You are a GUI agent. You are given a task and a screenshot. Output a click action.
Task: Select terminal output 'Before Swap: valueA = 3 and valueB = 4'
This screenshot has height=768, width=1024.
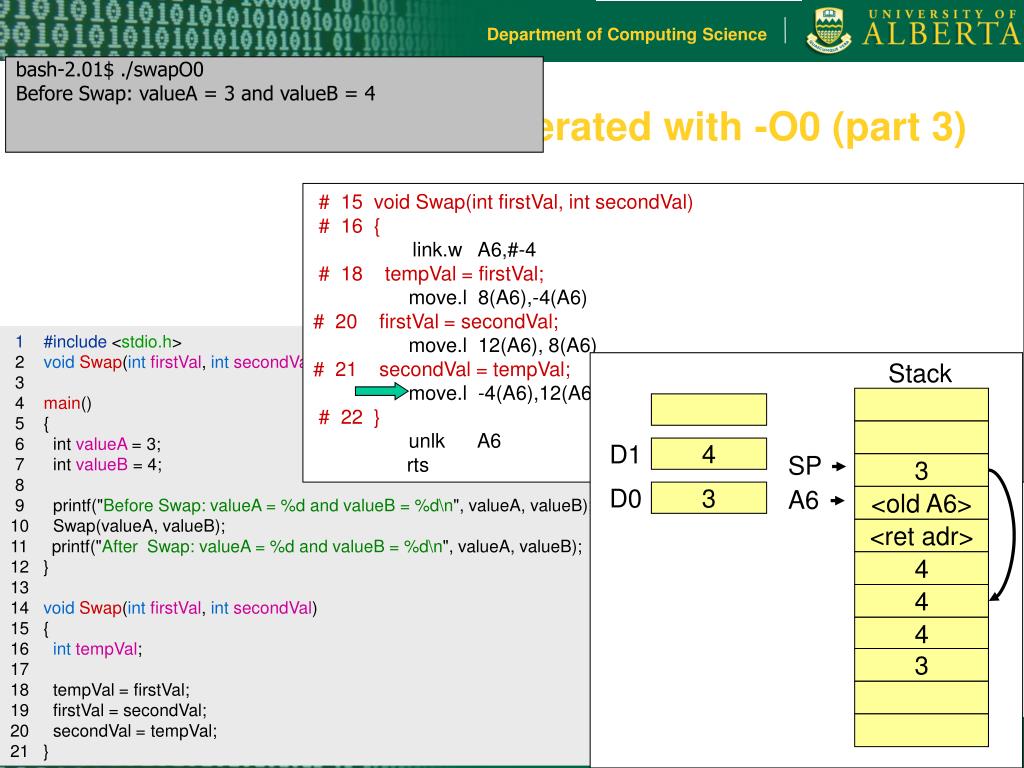point(195,93)
